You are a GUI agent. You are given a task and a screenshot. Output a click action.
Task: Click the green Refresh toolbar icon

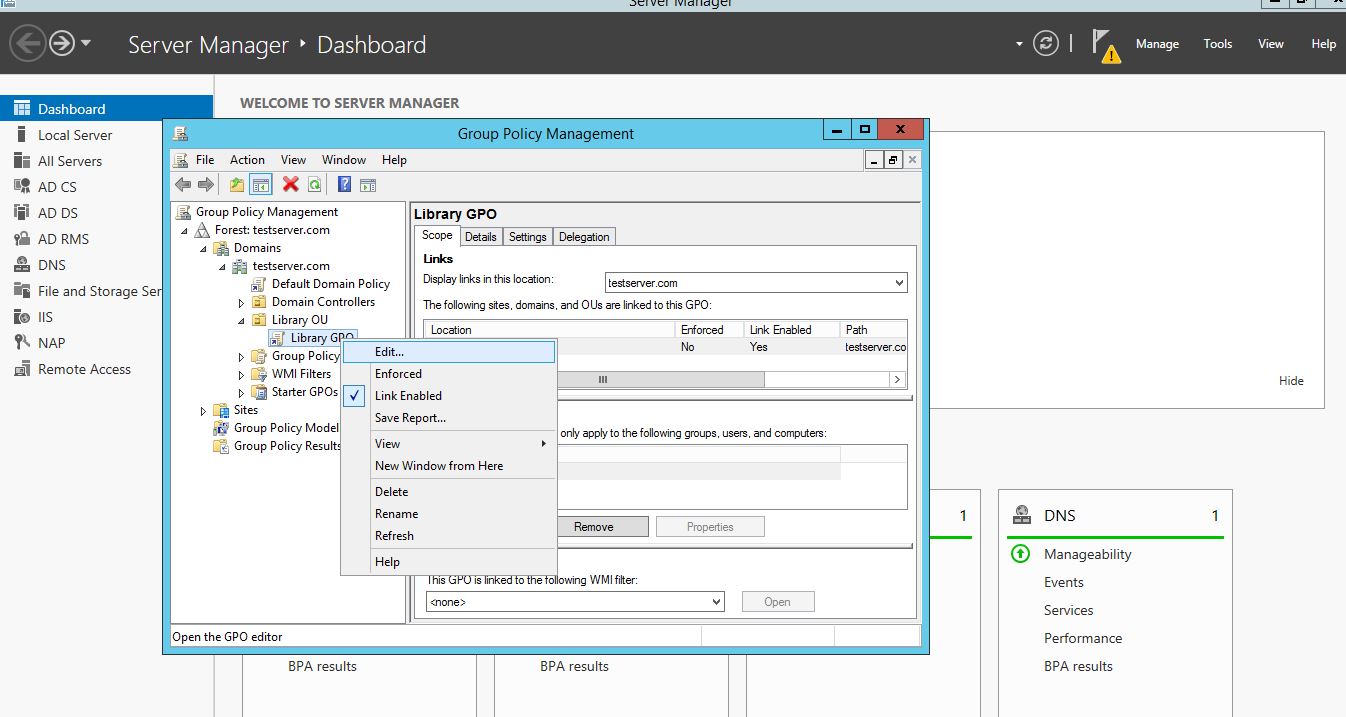pyautogui.click(x=314, y=184)
